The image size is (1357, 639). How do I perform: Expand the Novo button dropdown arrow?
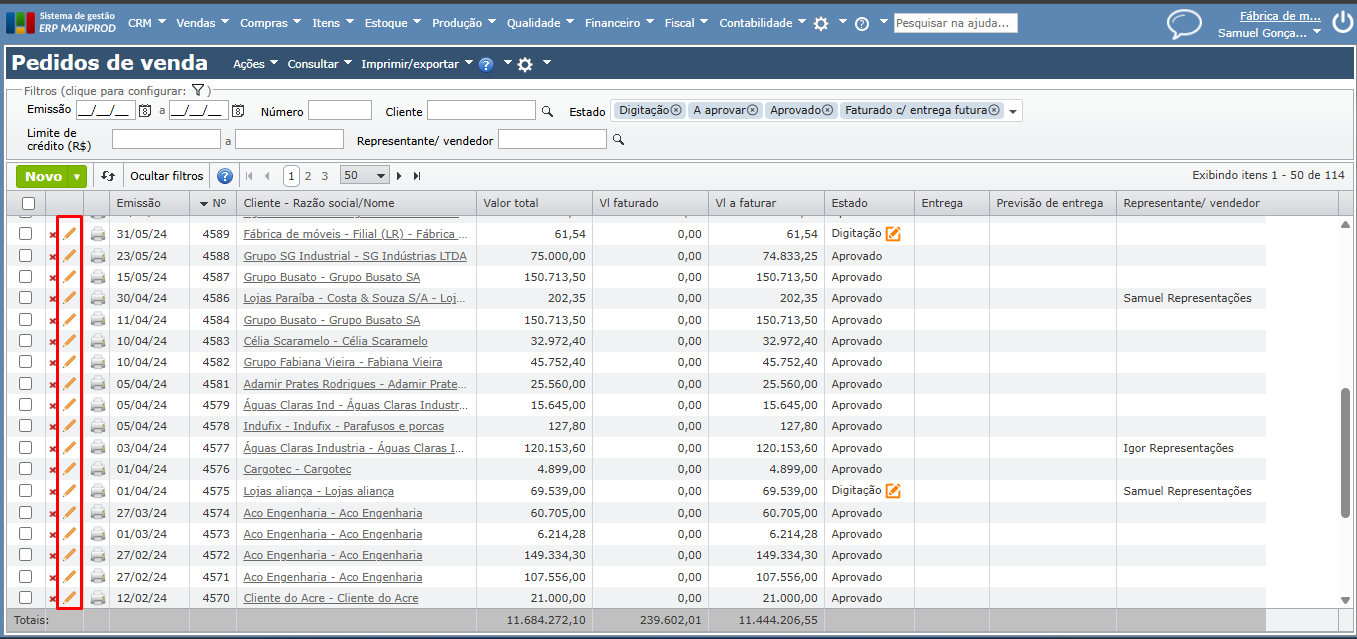[x=77, y=177]
